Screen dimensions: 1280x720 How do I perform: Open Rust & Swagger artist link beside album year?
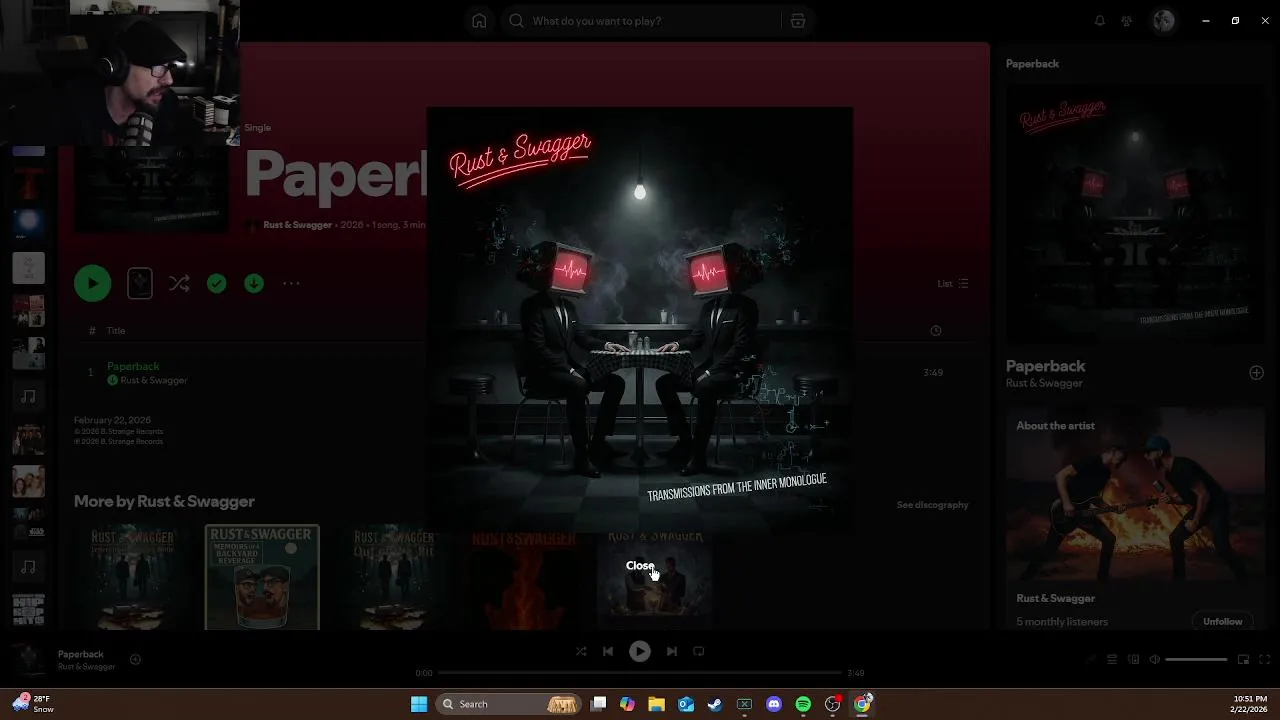pos(297,225)
